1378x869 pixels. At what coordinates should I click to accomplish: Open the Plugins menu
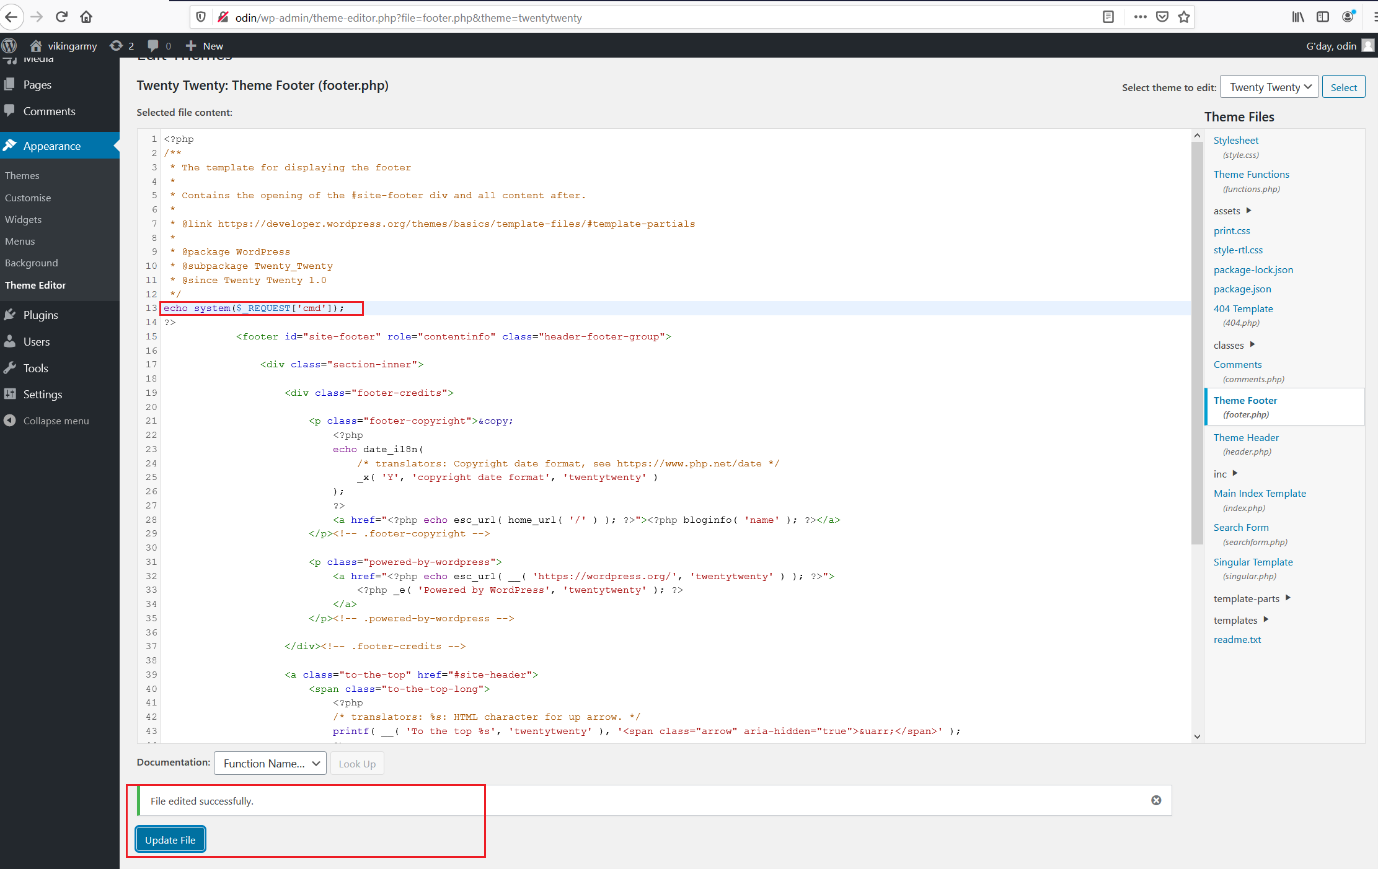pos(41,315)
